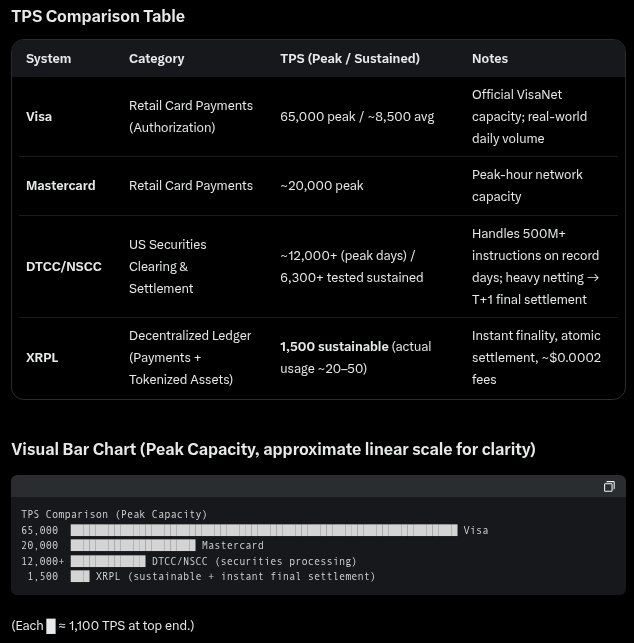Click 'Retail Card Payments (Authorization)' cell
Viewport: 634px width, 643px height.
tap(191, 116)
